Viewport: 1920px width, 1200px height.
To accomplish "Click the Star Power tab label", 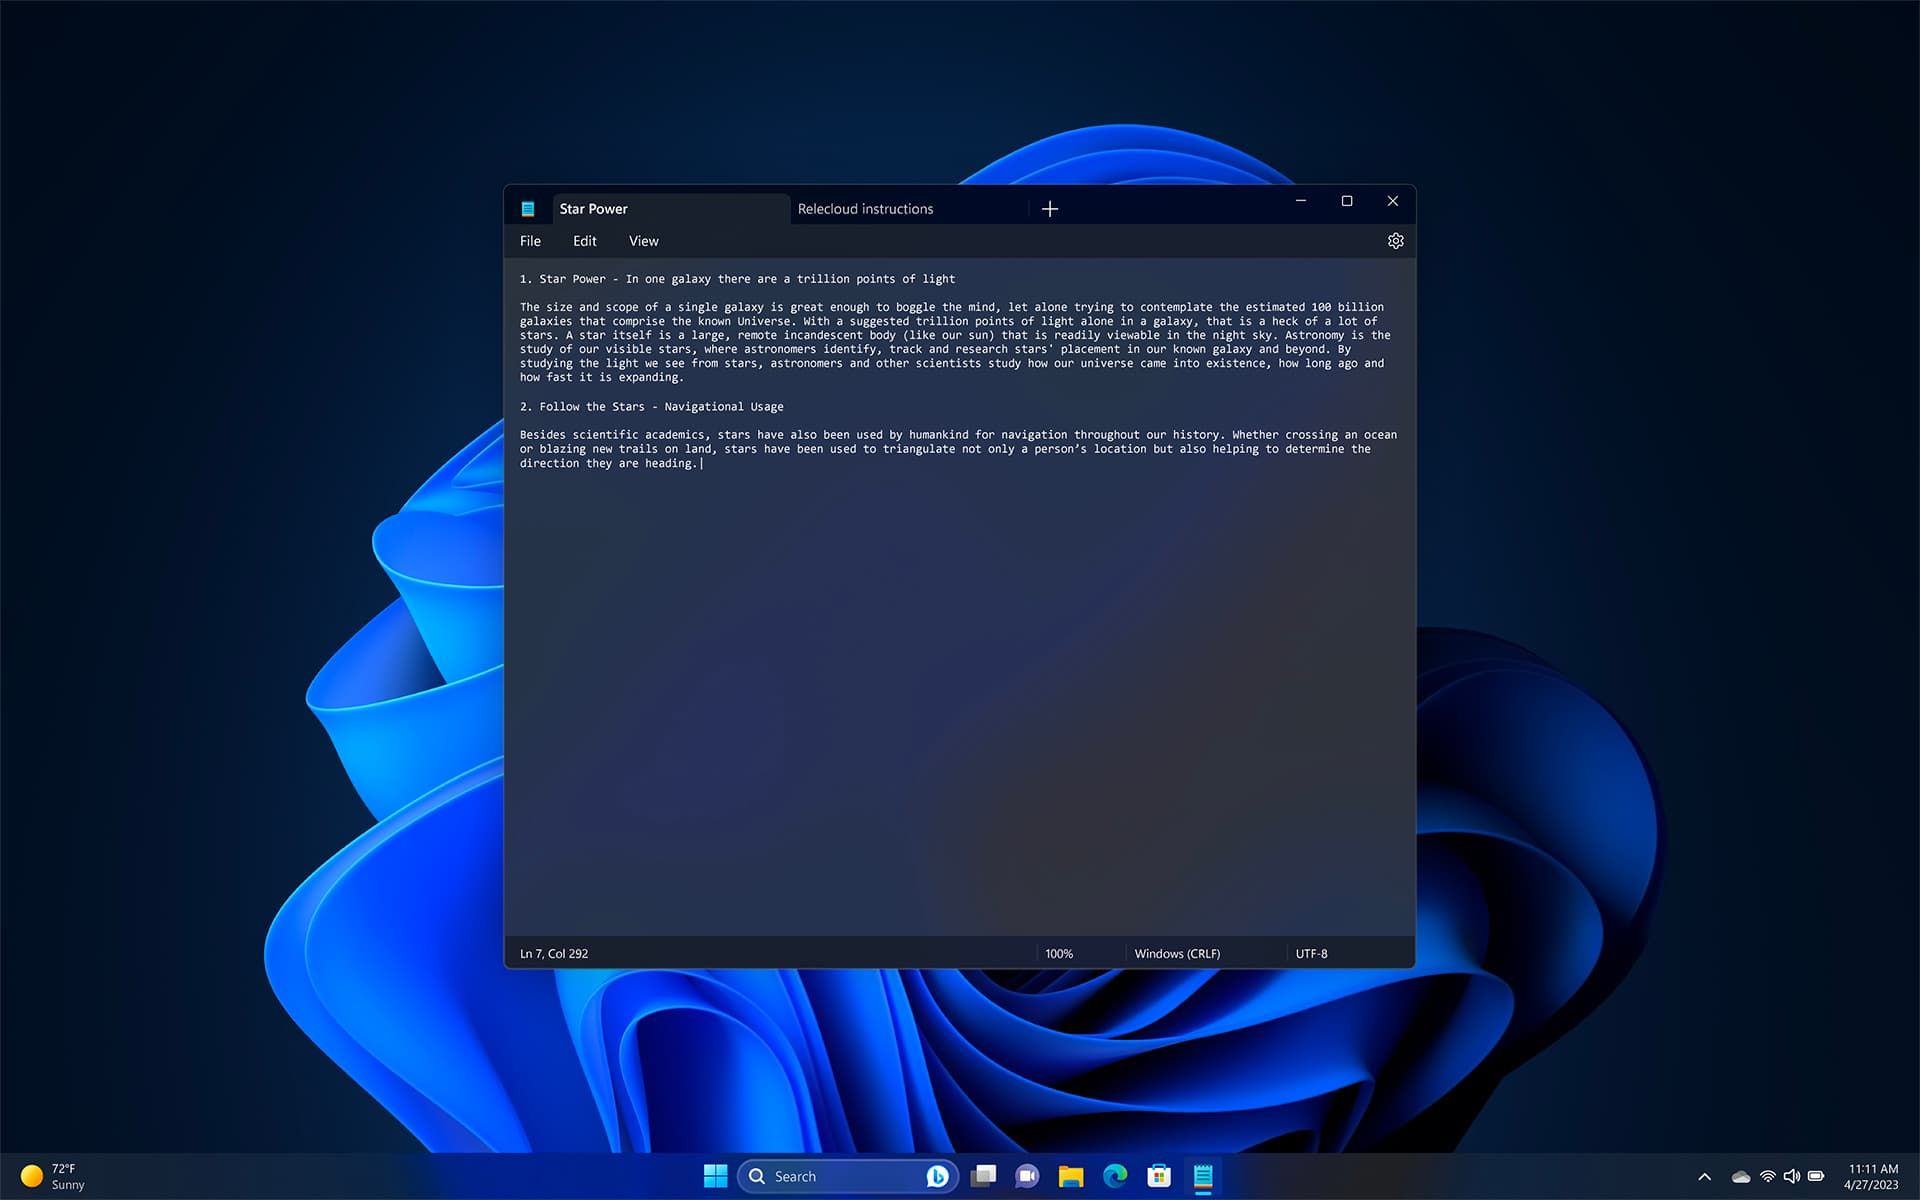I will [594, 207].
